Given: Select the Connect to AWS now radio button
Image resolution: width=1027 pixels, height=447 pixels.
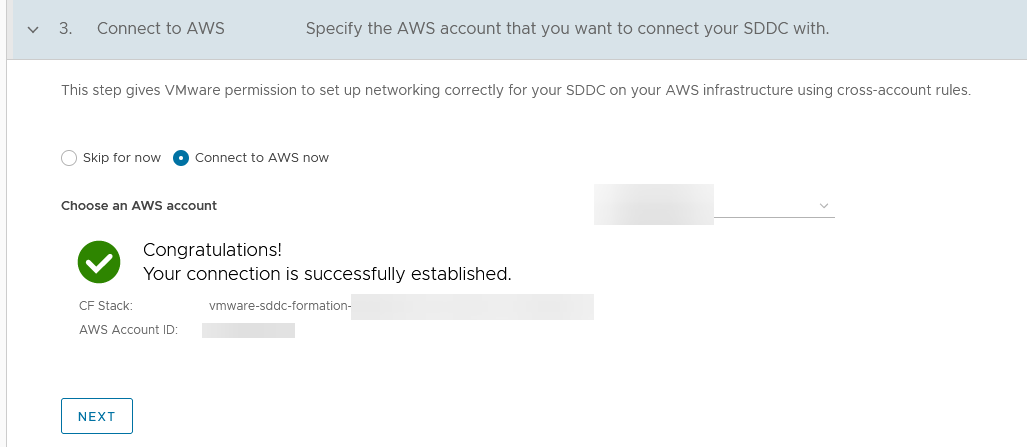Looking at the screenshot, I should pyautogui.click(x=181, y=158).
